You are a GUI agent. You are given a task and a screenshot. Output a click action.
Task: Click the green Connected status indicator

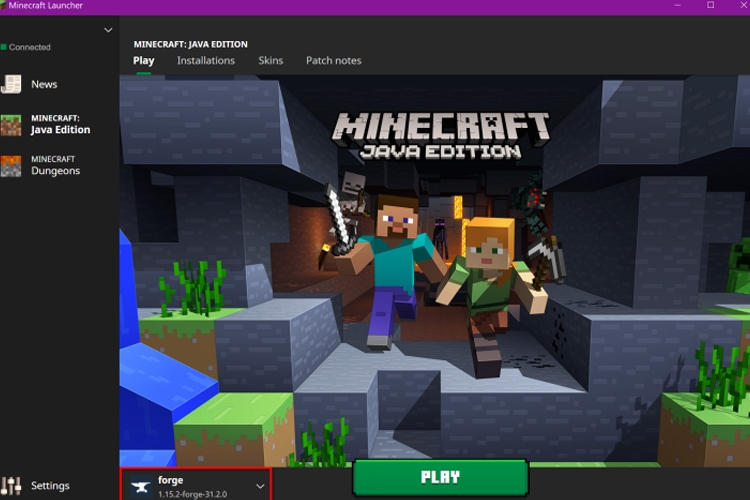click(4, 47)
